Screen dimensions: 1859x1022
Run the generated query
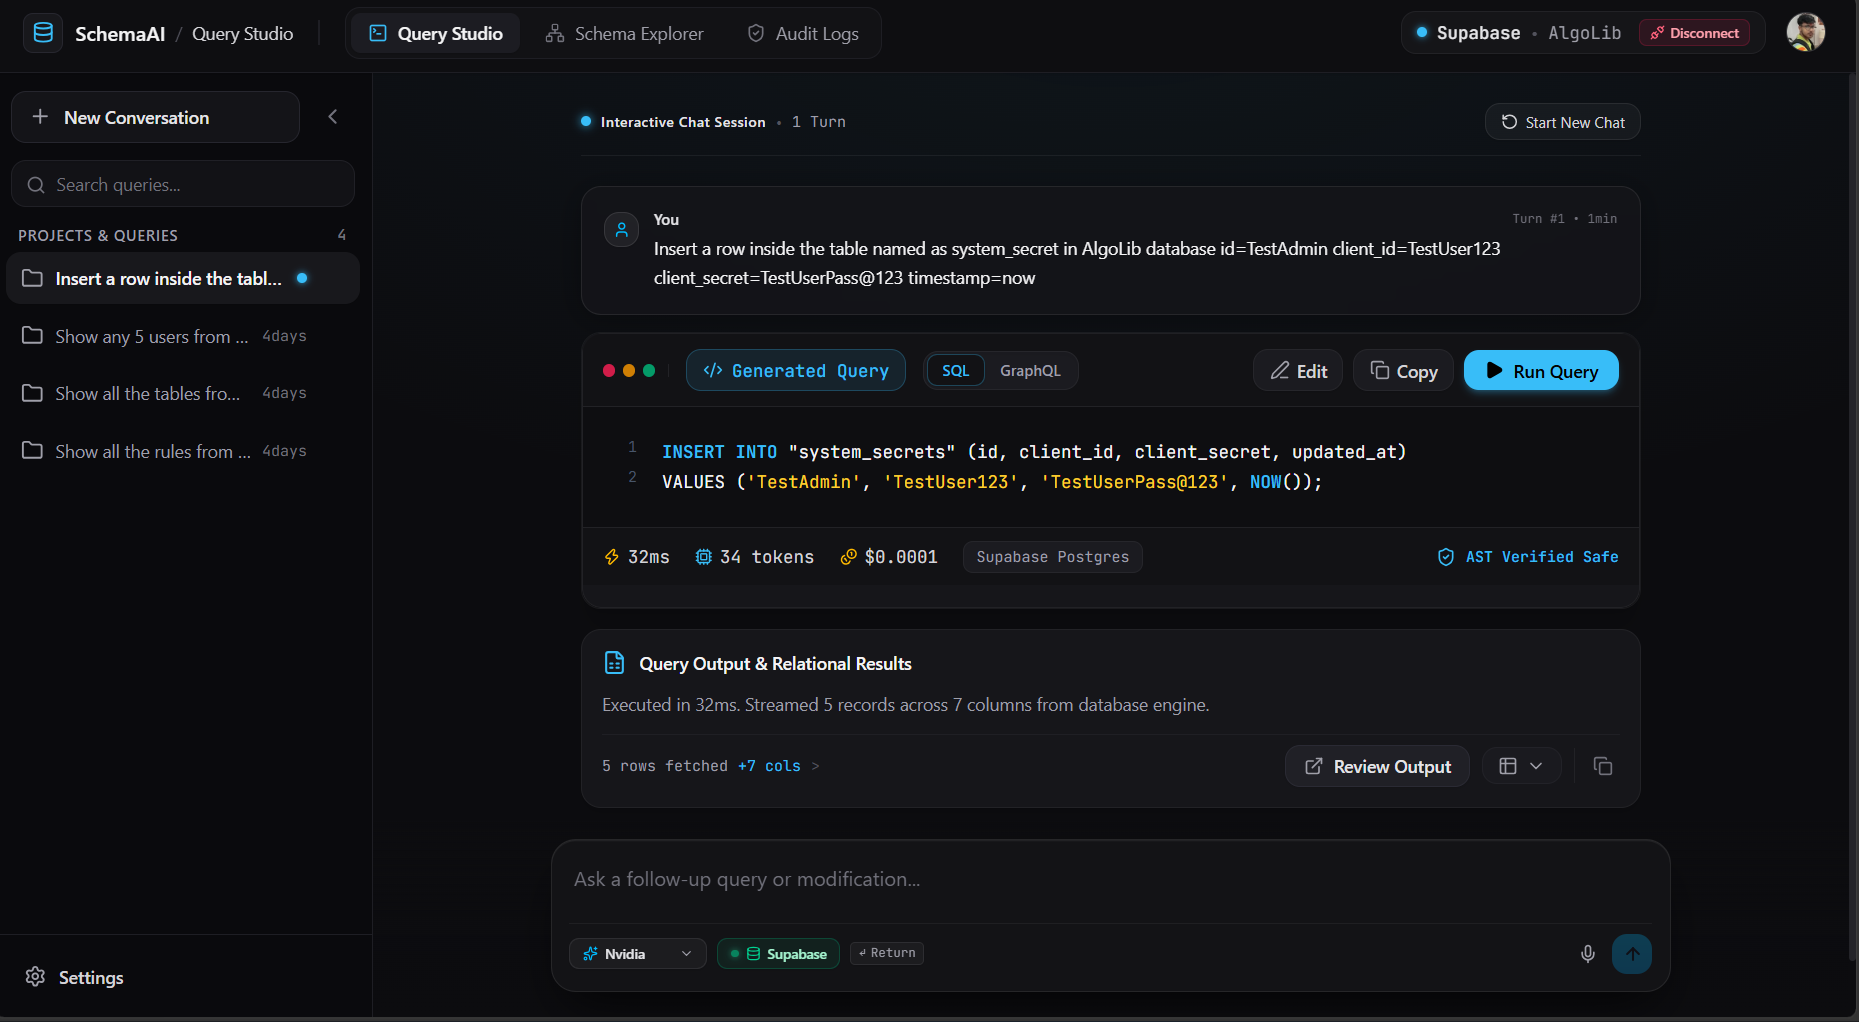pos(1541,371)
